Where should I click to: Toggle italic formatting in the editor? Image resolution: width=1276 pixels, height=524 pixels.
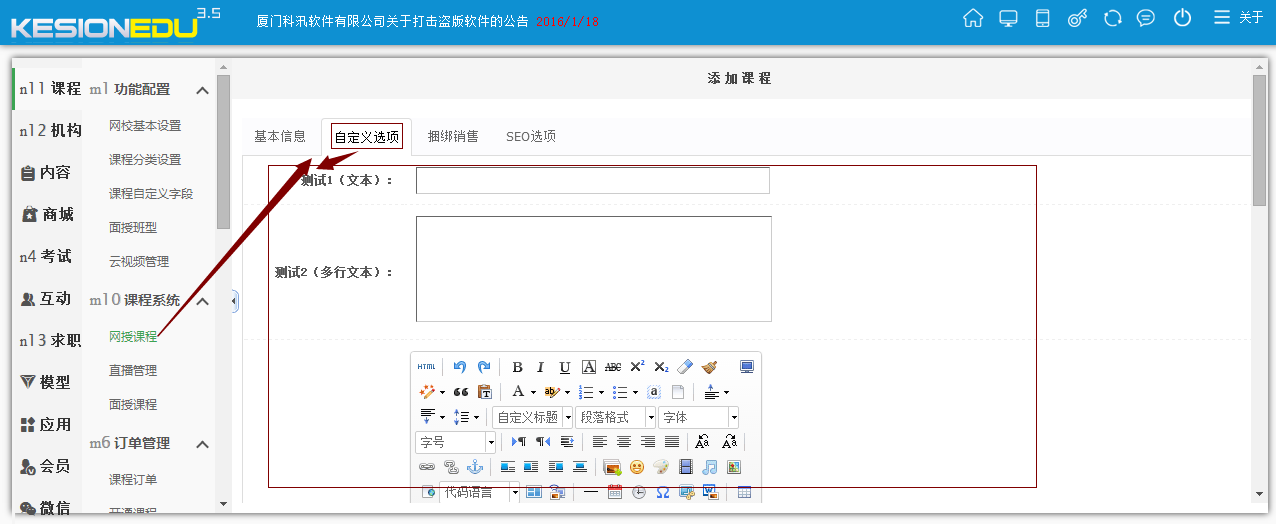541,367
